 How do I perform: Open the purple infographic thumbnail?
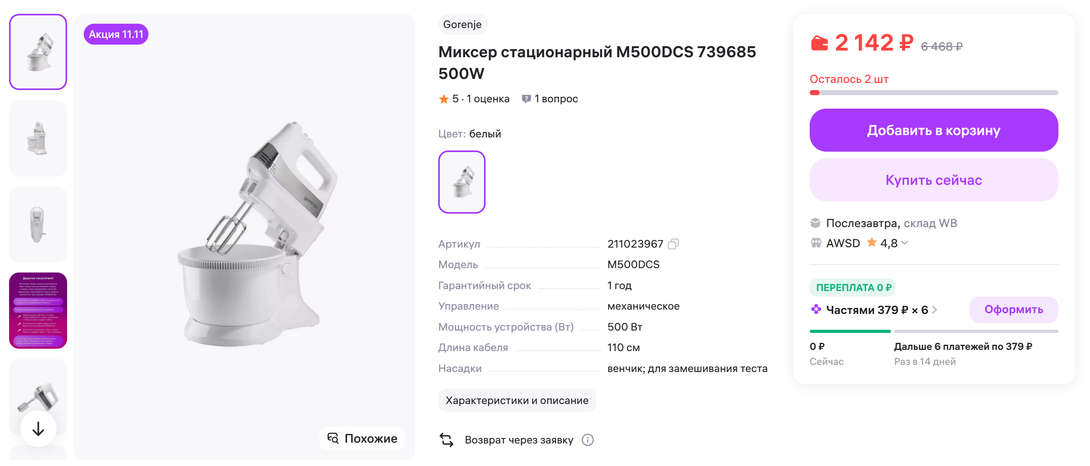coord(38,310)
